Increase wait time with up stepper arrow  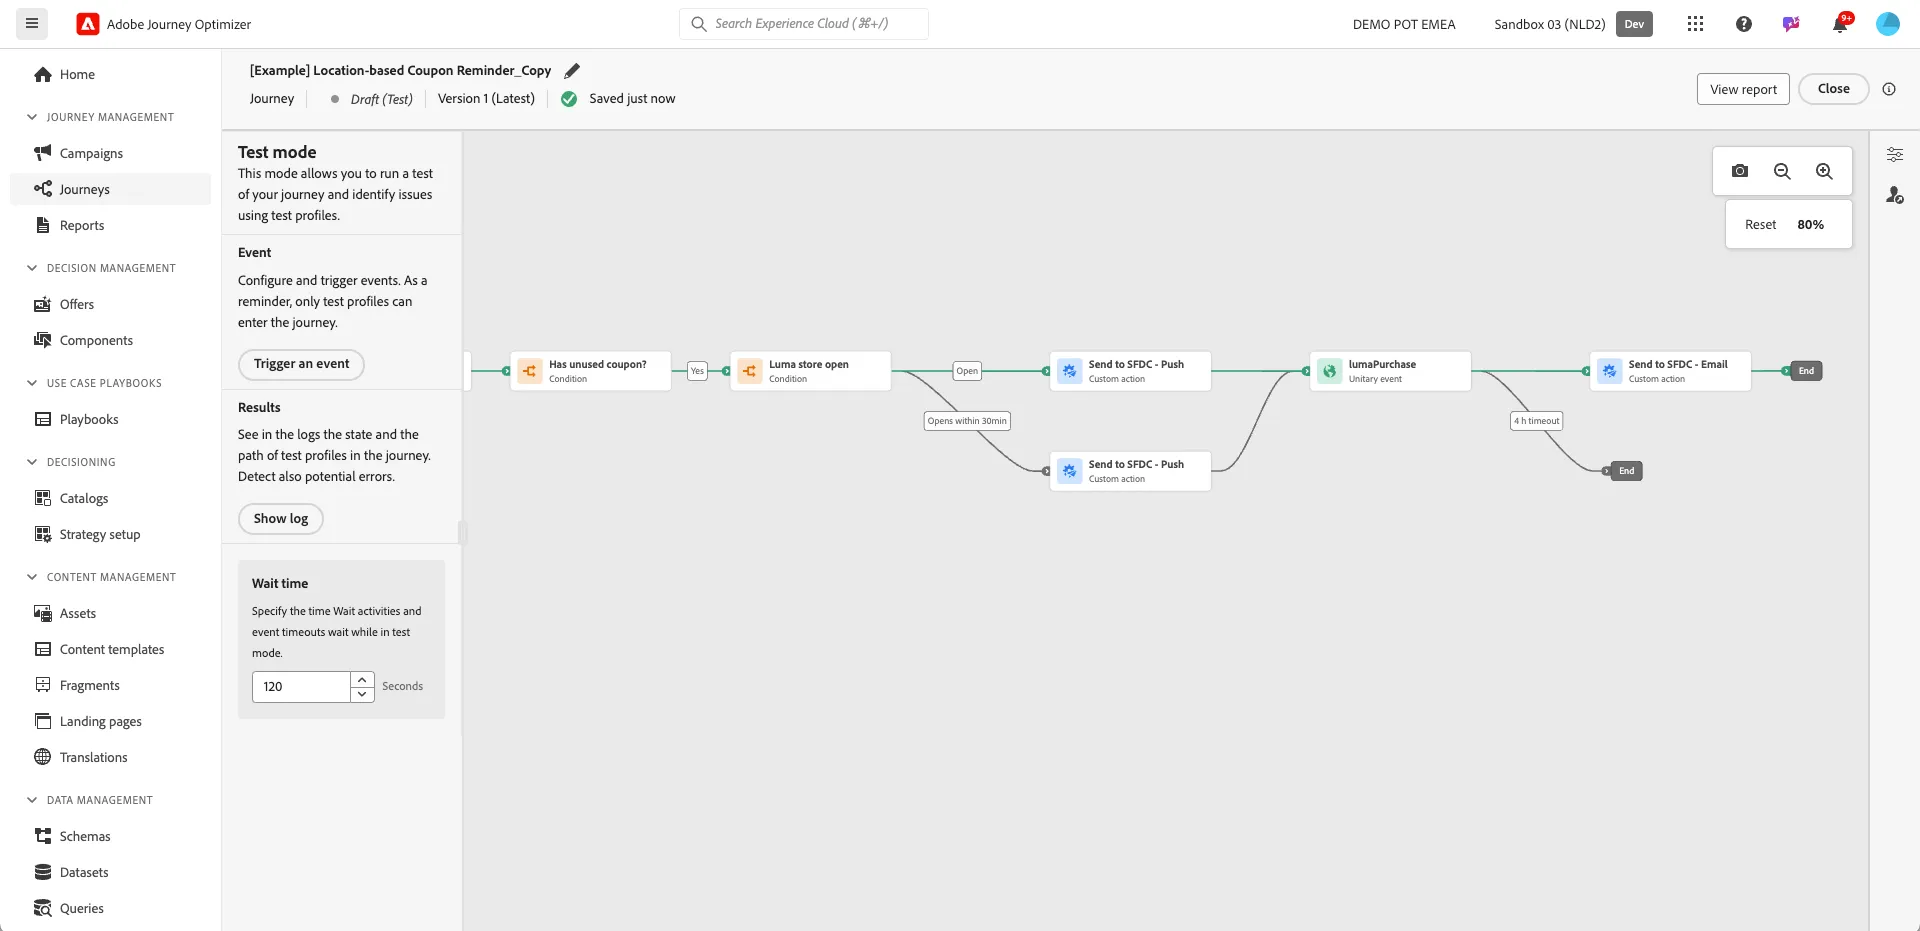point(362,680)
